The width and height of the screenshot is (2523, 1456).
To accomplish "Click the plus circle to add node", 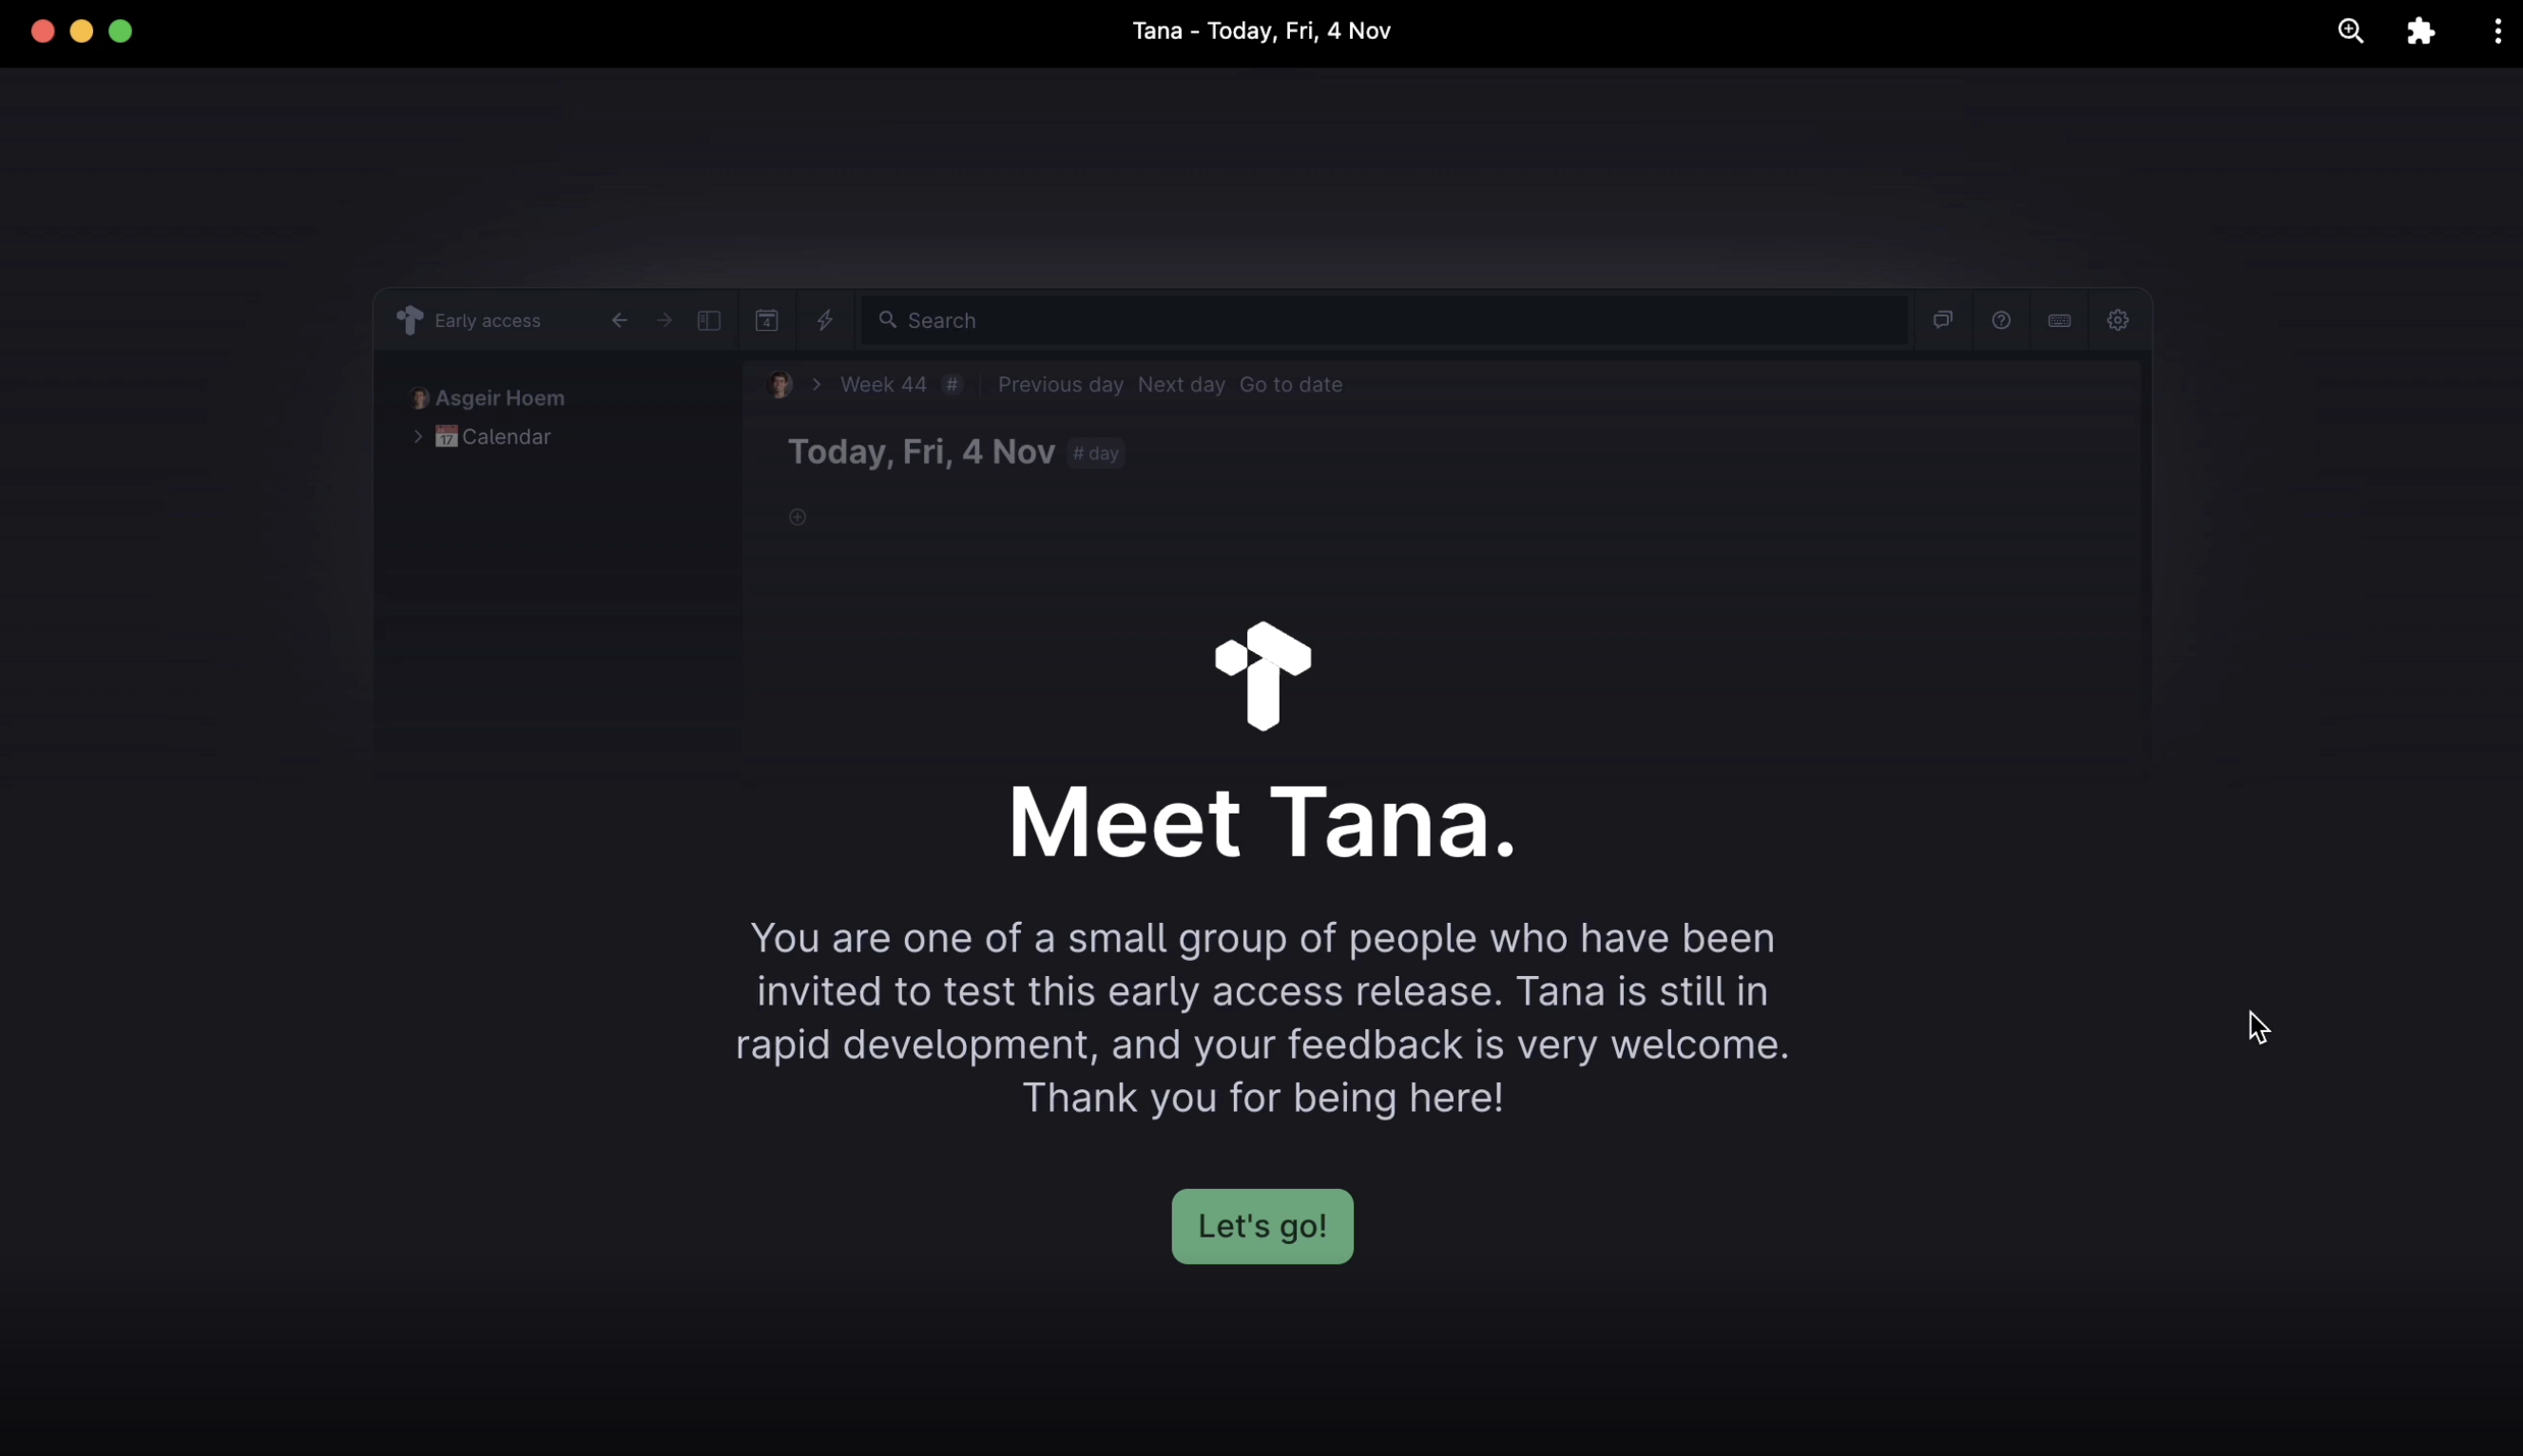I will (798, 517).
